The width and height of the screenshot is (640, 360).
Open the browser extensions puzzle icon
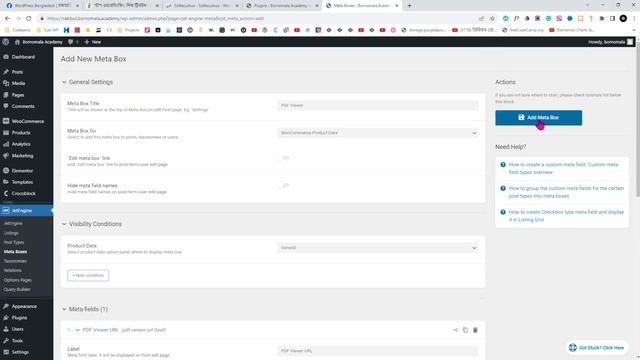pos(602,18)
